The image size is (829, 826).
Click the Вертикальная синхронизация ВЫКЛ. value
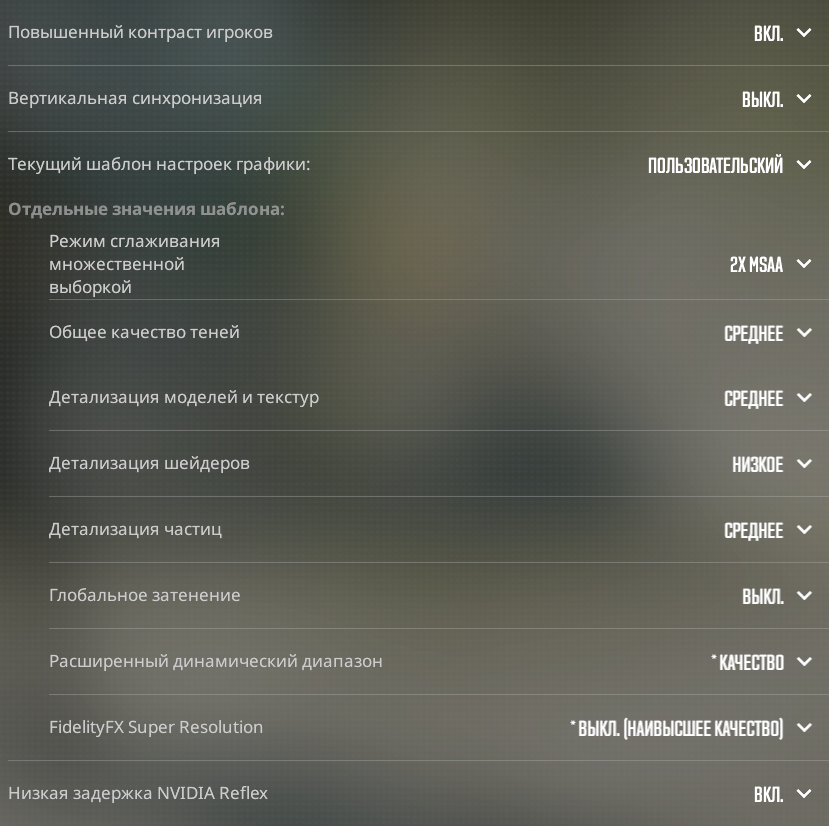(x=762, y=100)
